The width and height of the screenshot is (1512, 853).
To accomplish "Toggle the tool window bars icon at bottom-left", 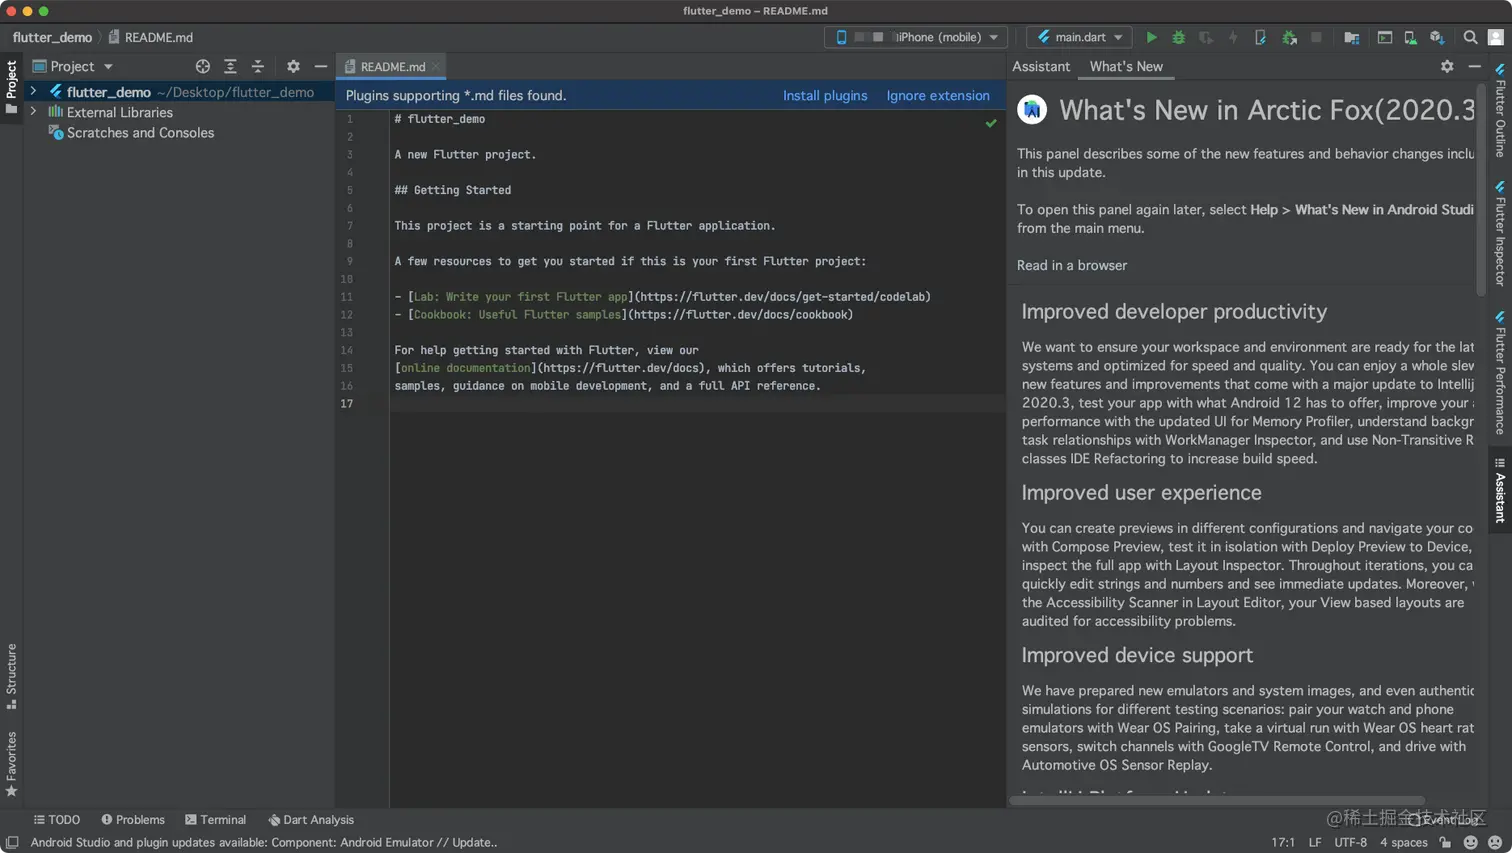I will pos(12,842).
